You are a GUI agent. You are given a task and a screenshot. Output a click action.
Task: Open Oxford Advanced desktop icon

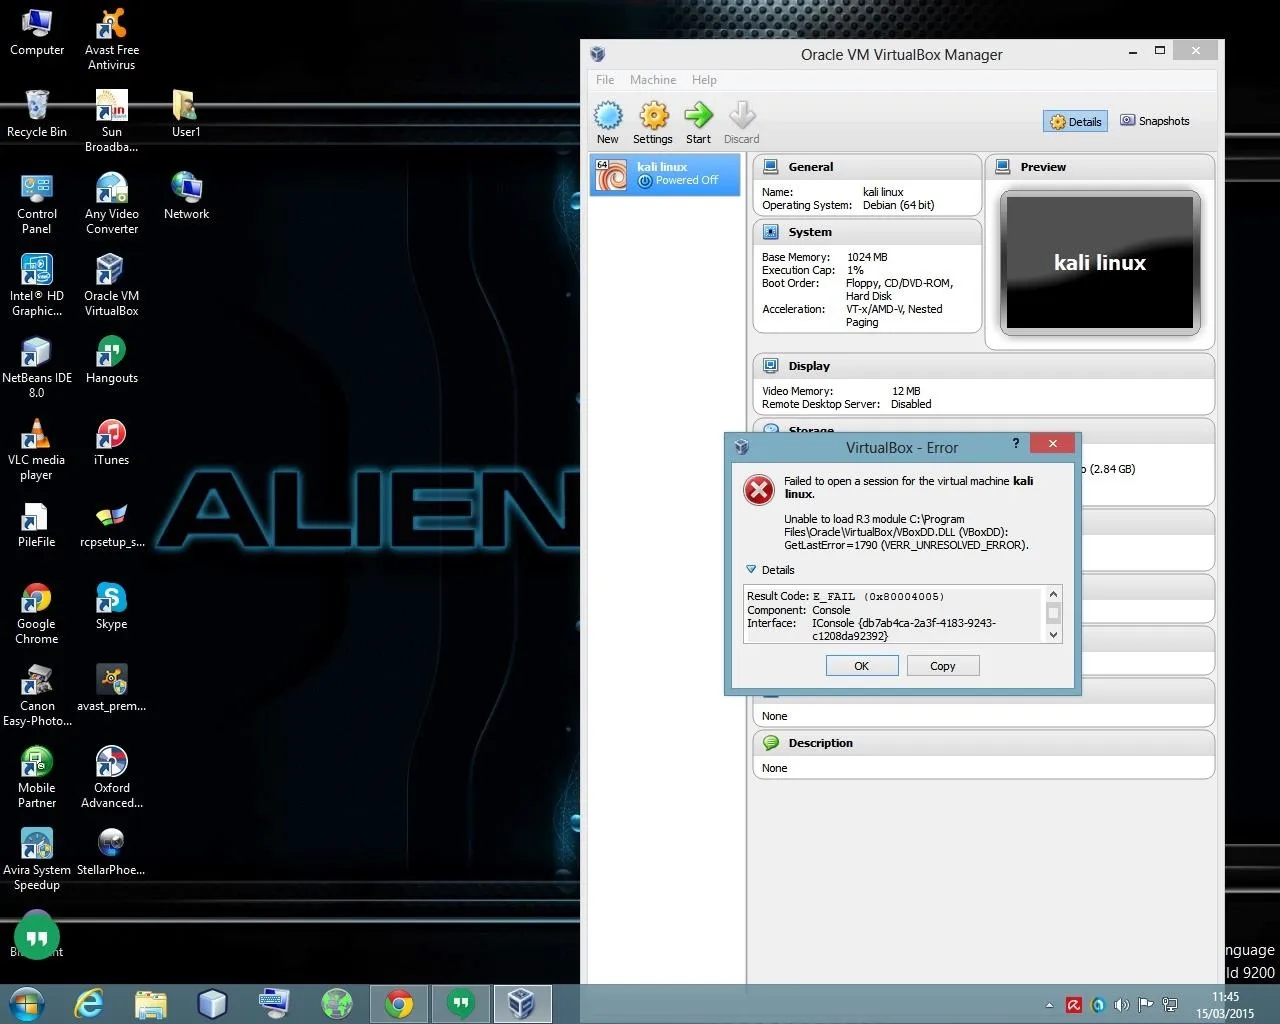point(112,778)
